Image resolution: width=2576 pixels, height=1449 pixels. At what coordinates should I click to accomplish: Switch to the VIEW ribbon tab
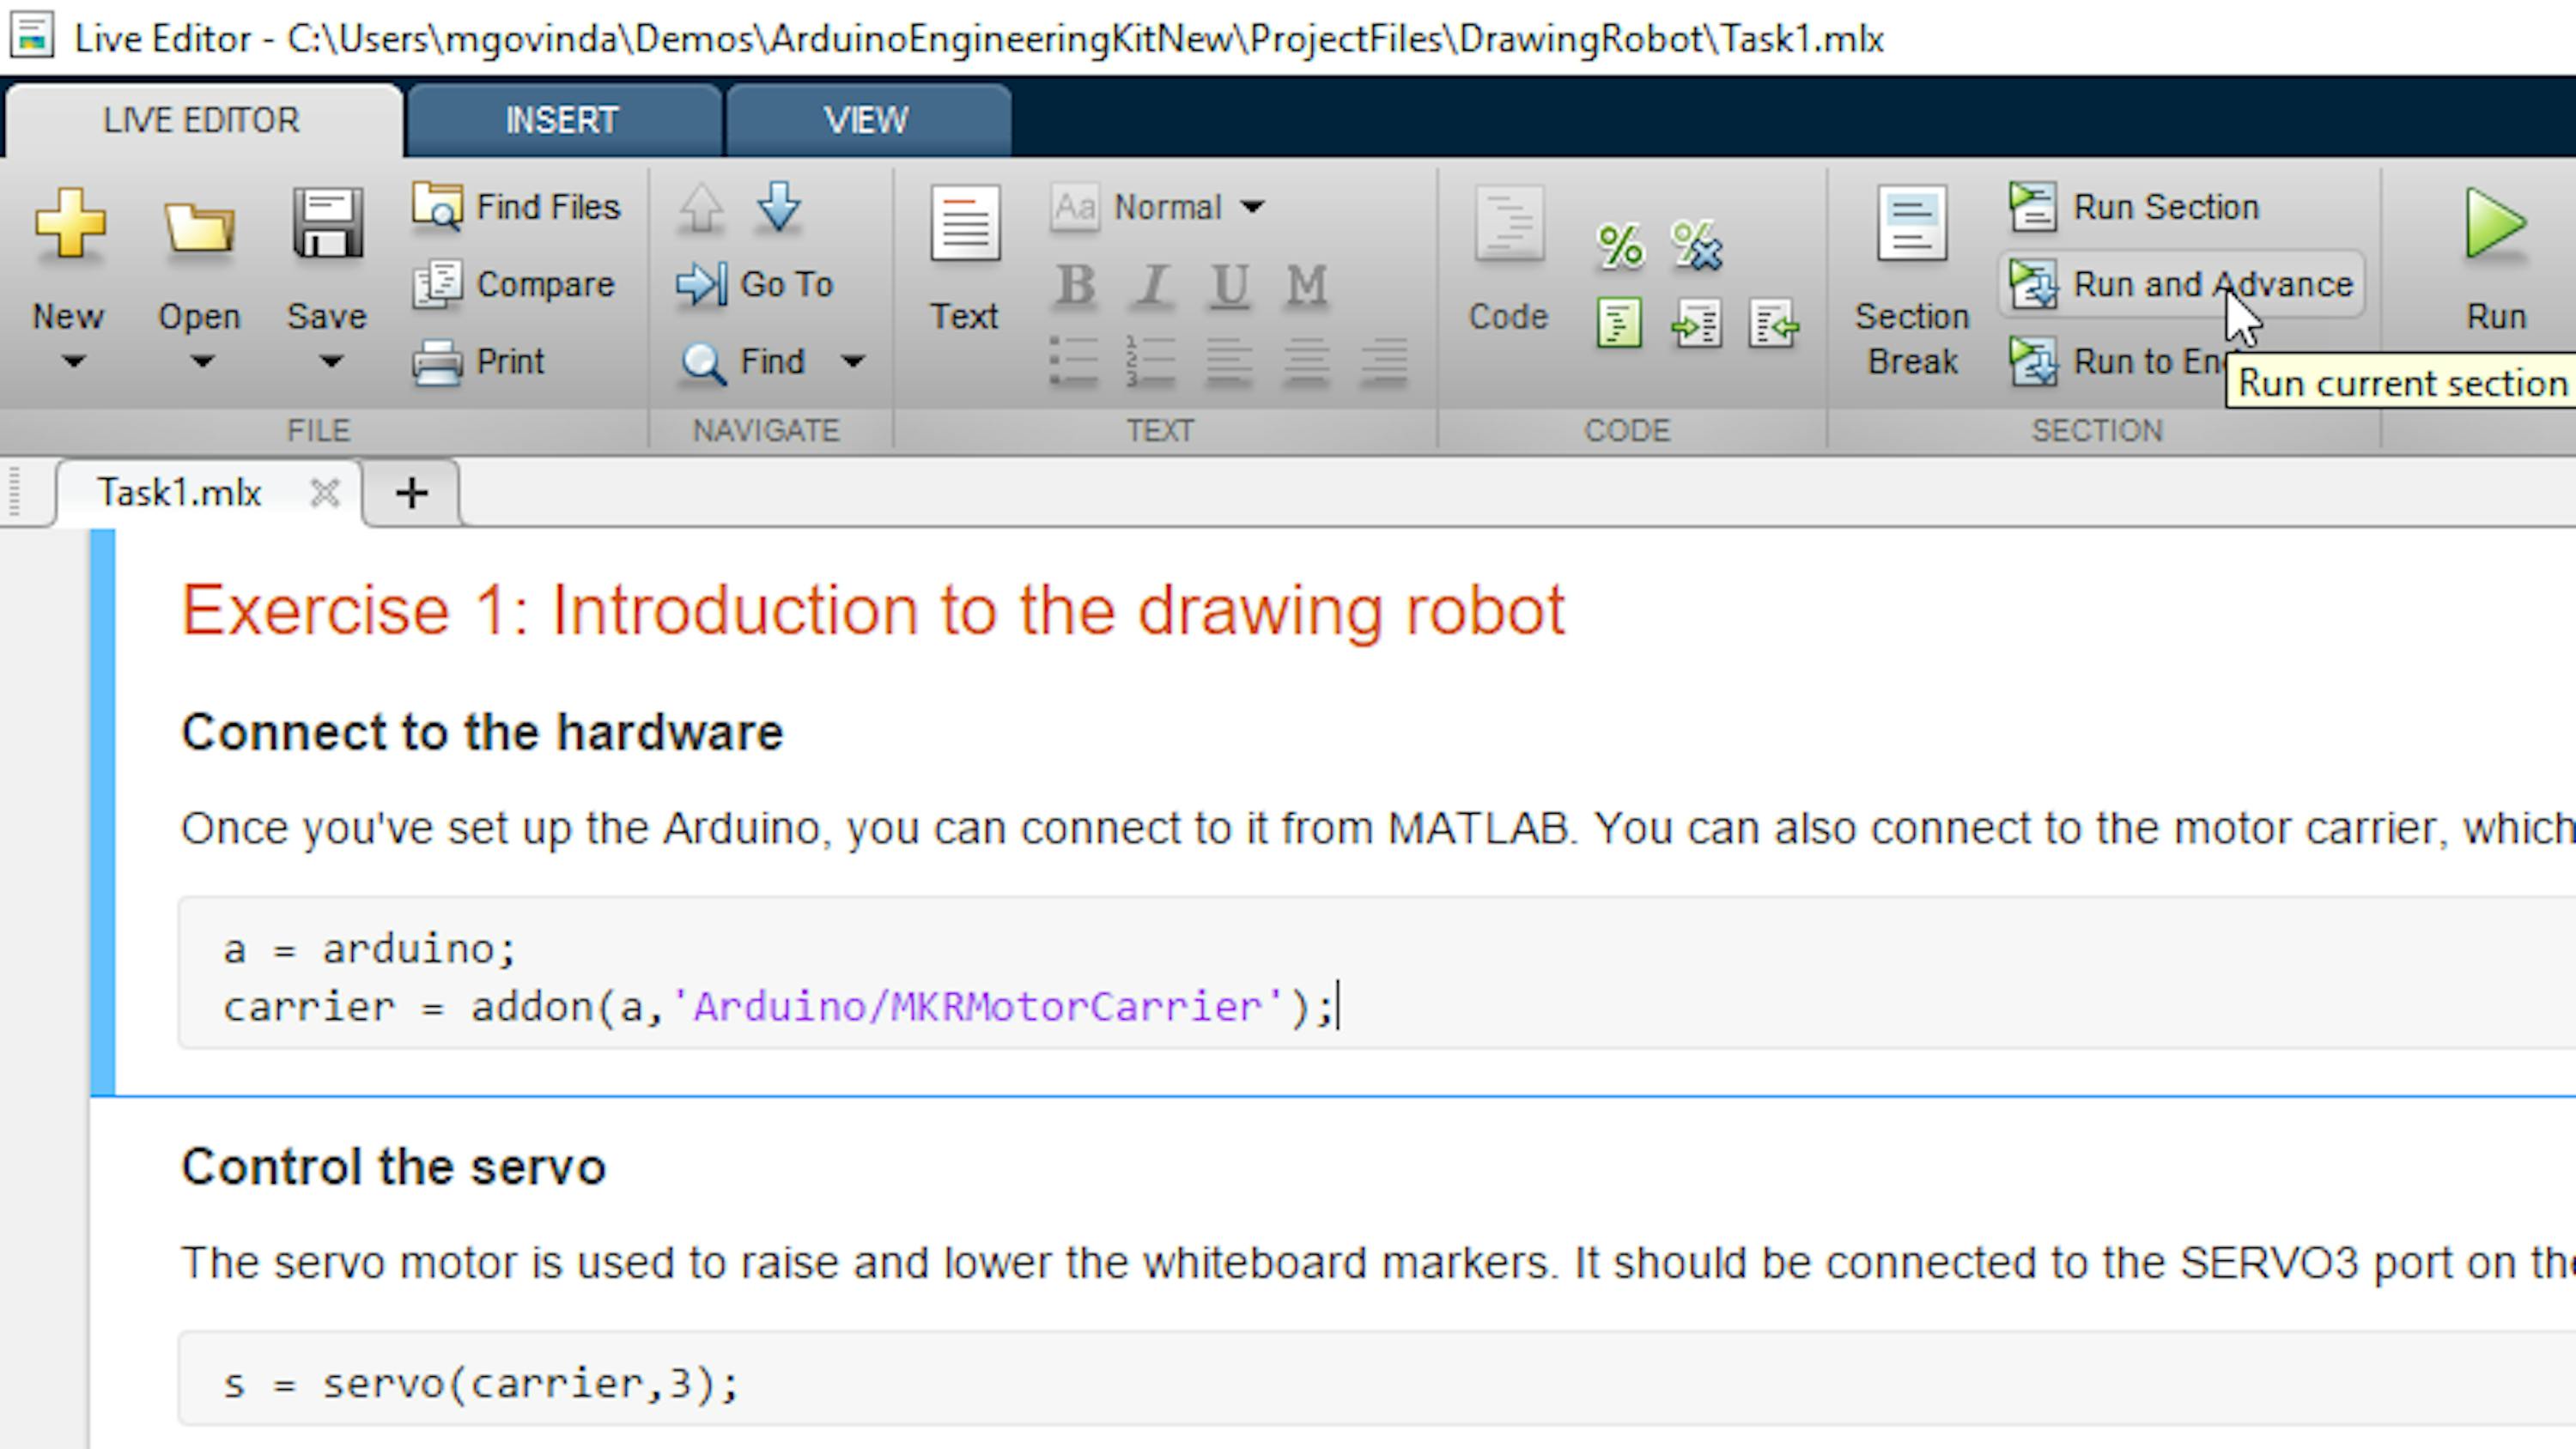(x=866, y=121)
